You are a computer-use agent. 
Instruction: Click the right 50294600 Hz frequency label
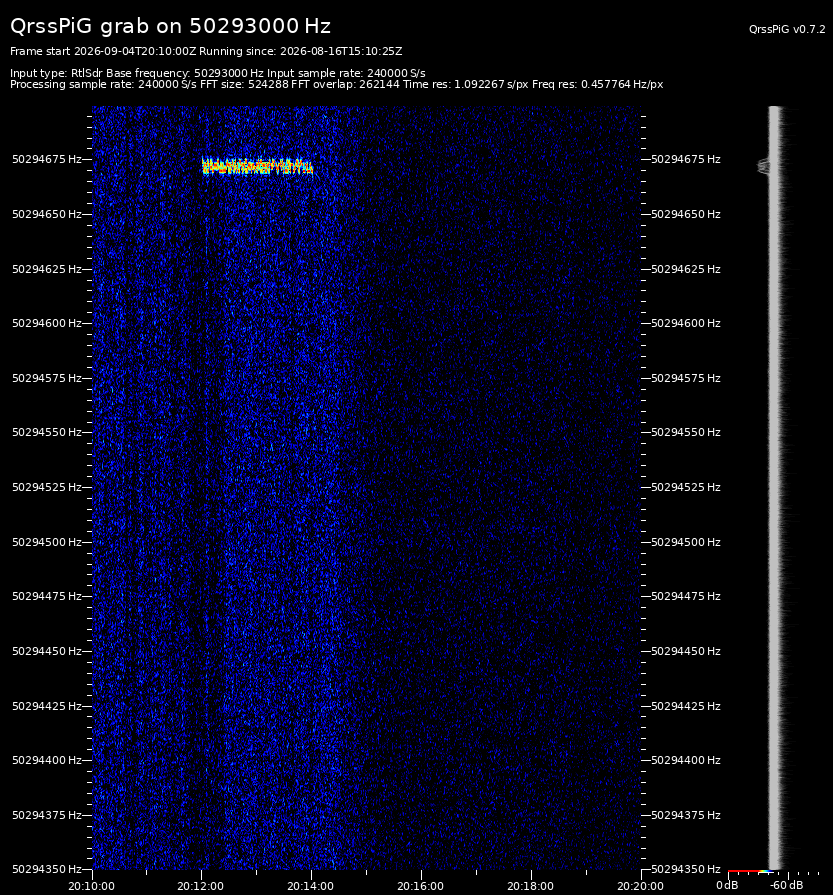686,323
